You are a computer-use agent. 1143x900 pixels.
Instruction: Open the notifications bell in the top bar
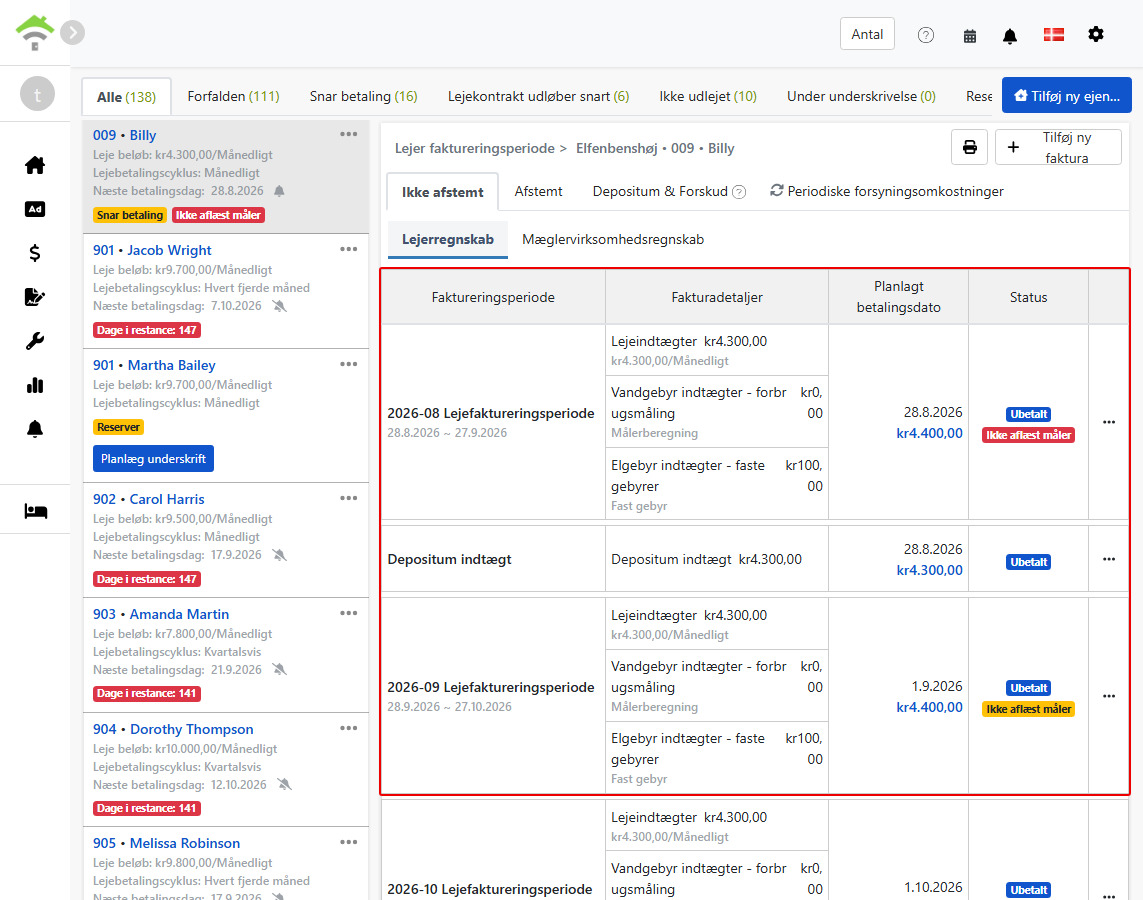point(1010,36)
